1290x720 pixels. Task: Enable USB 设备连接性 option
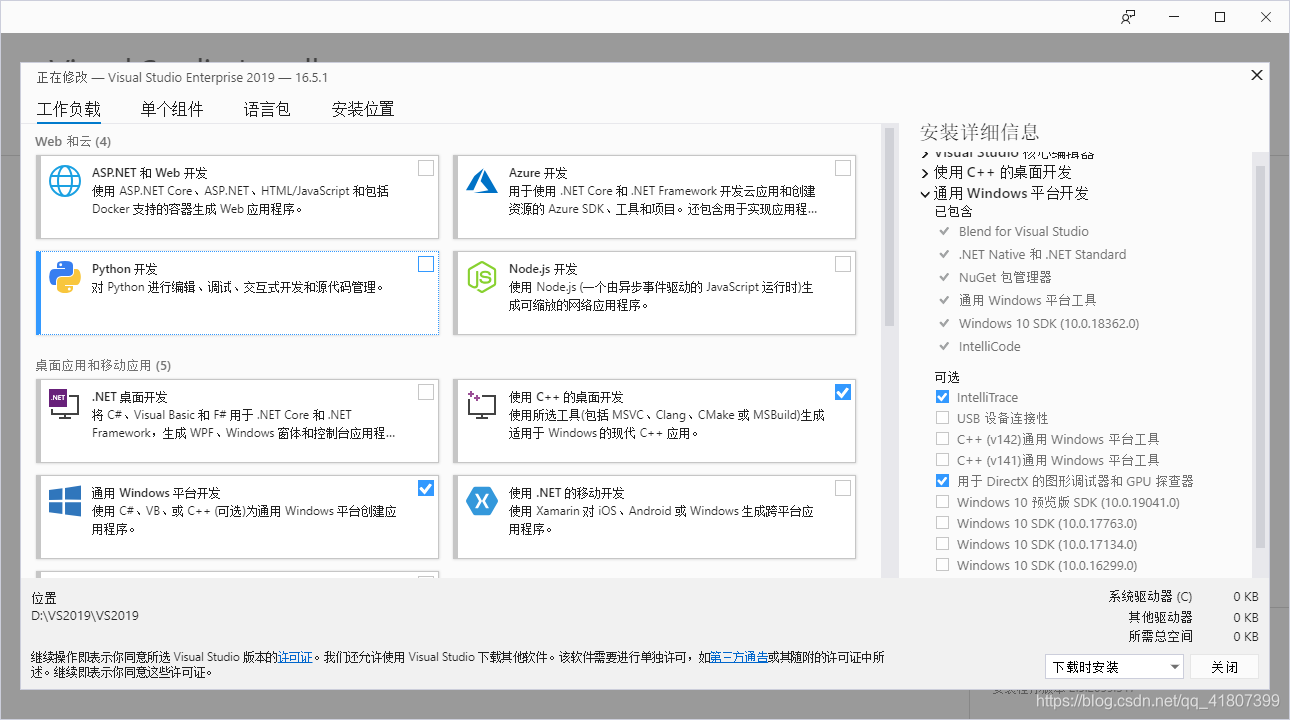pyautogui.click(x=943, y=418)
